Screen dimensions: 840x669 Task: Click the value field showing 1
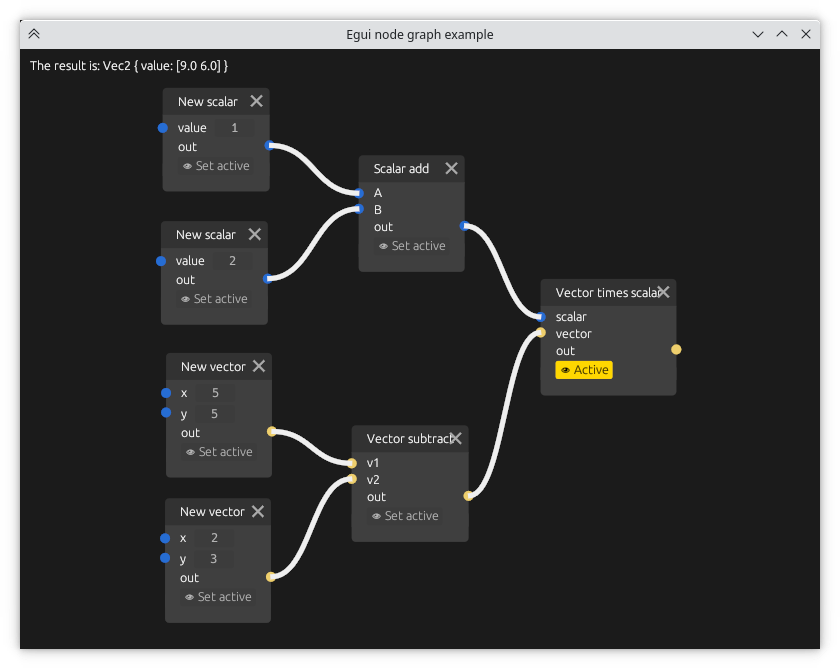[234, 128]
